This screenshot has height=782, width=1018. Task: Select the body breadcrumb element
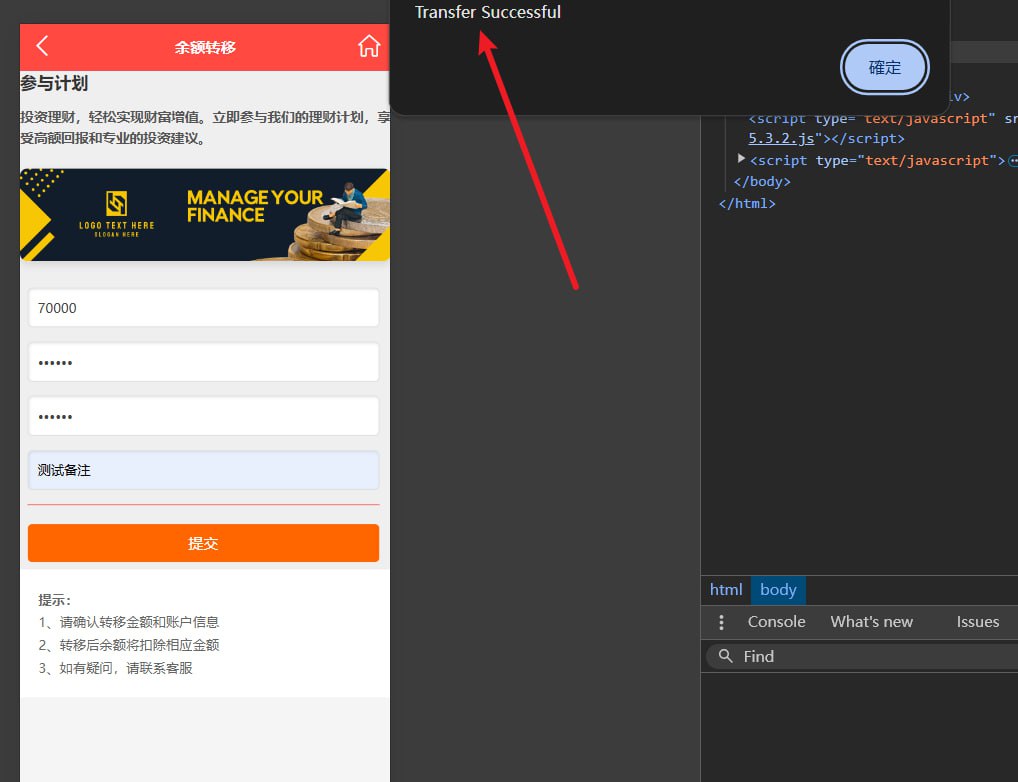[778, 590]
